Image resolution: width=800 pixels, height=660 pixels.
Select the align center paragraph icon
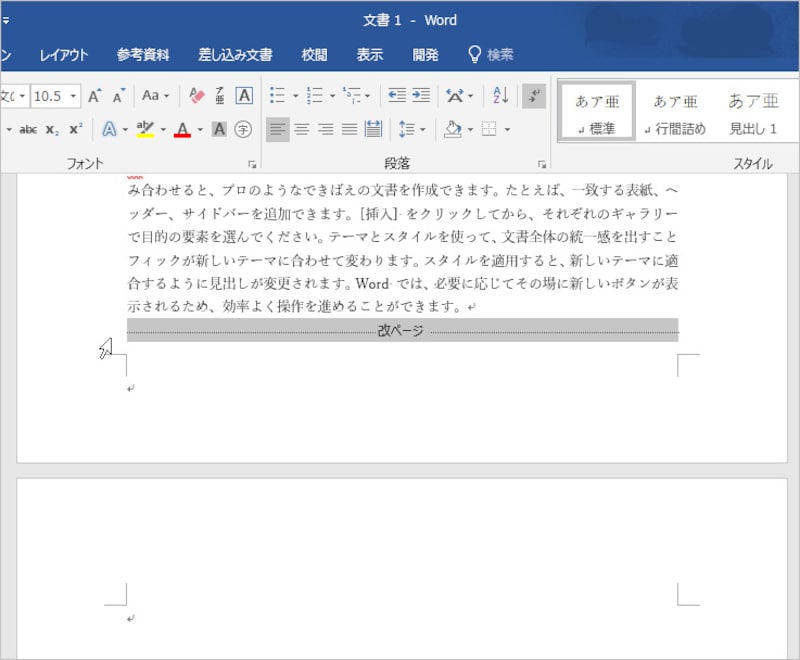click(302, 129)
